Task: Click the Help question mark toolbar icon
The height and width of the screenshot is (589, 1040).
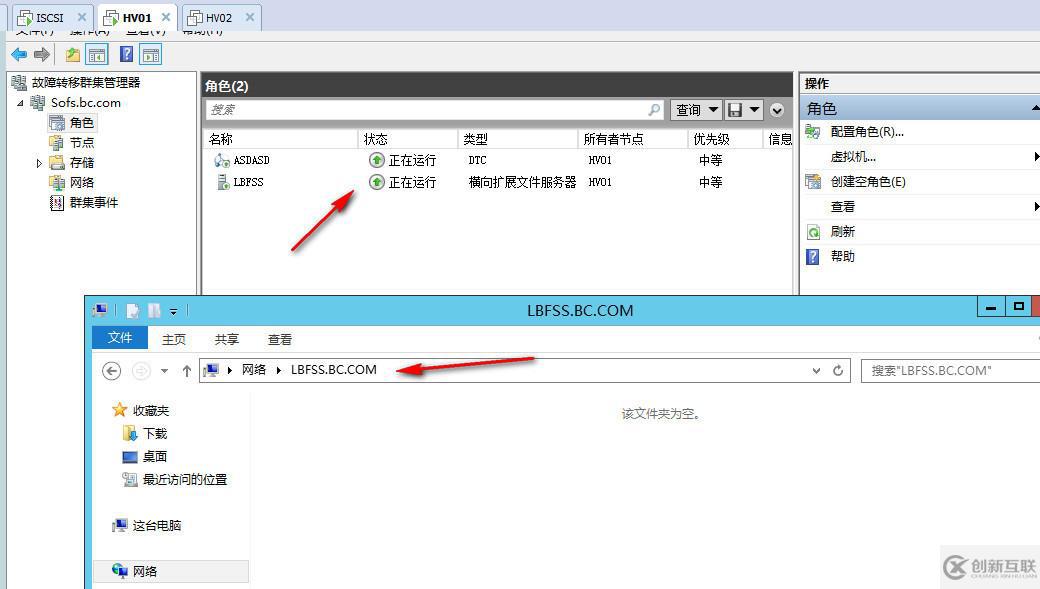Action: (x=126, y=55)
